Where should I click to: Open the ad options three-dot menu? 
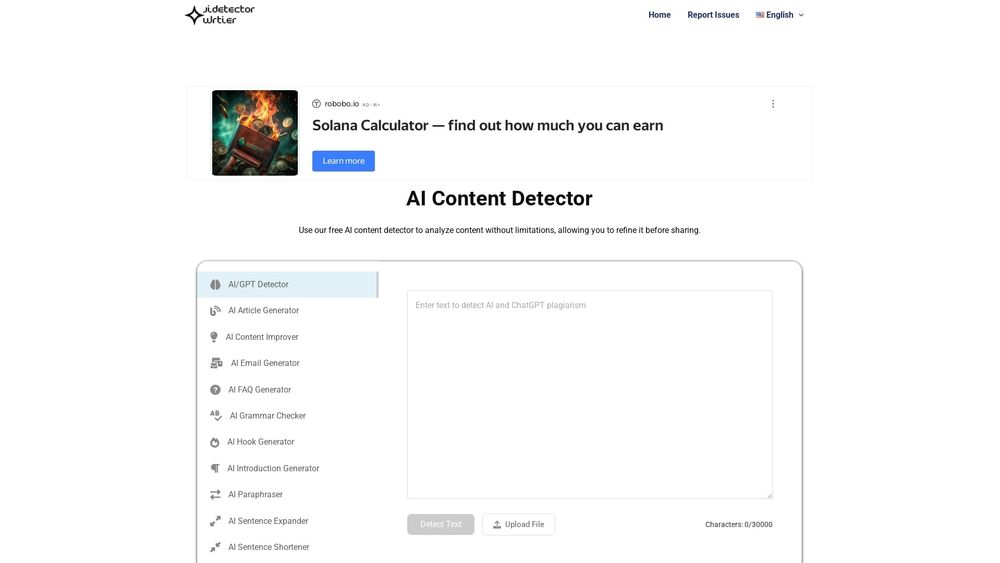773,104
